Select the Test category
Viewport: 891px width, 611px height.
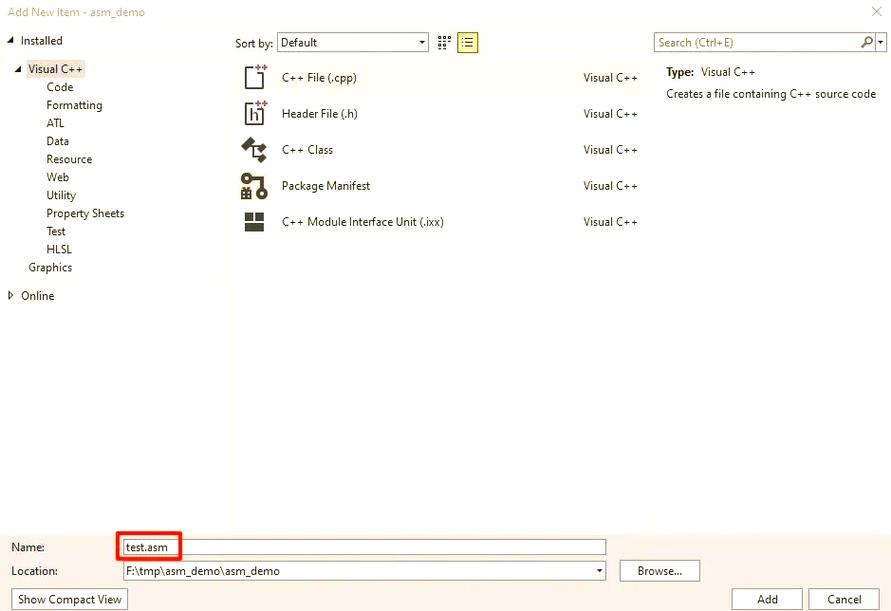click(56, 231)
